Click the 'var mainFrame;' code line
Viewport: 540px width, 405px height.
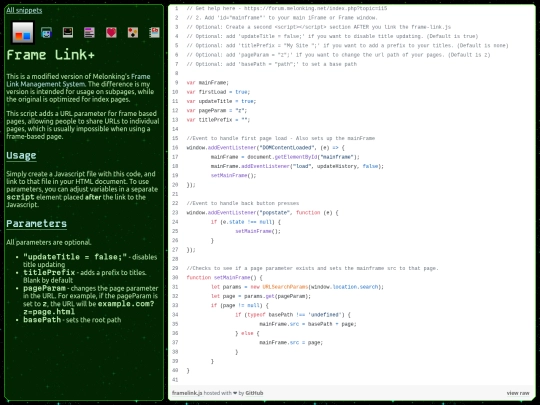pos(208,83)
